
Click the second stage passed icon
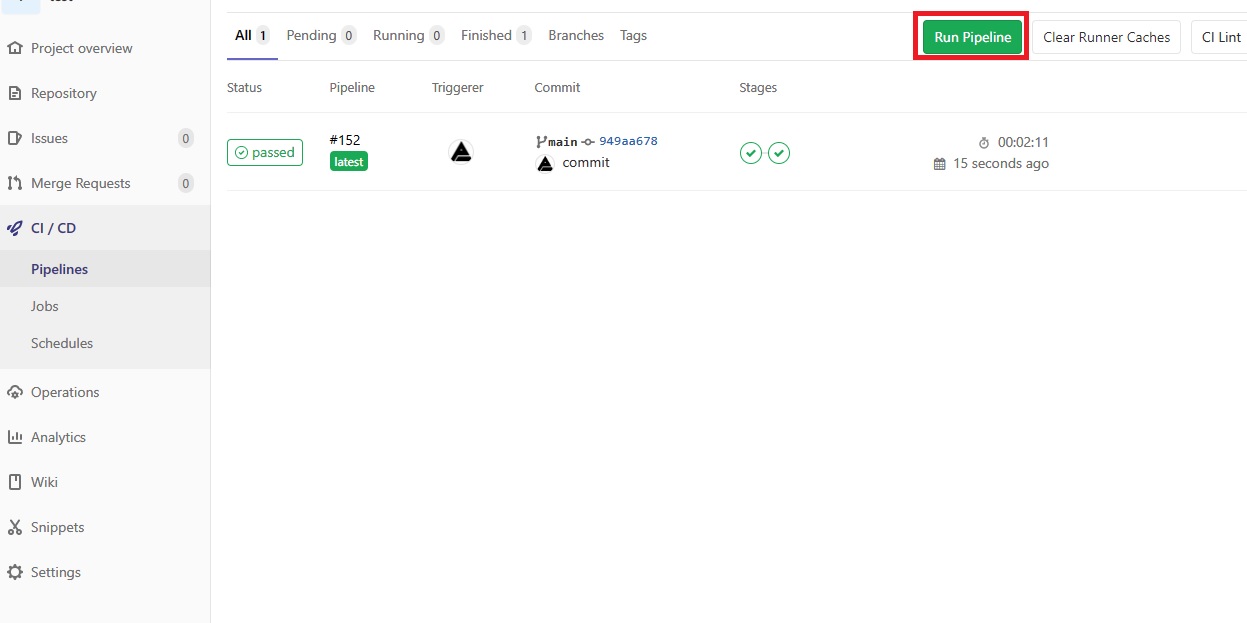tap(779, 153)
